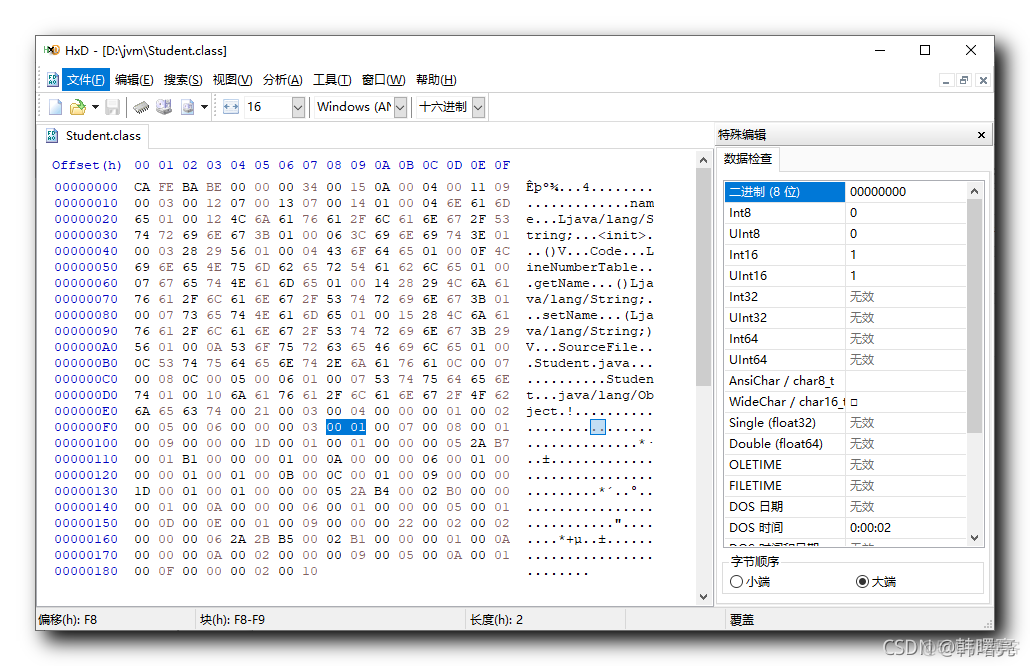This screenshot has width=1030, height=666.
Task: Click decoded text 'ineNumberTable..'
Action: pos(589,267)
